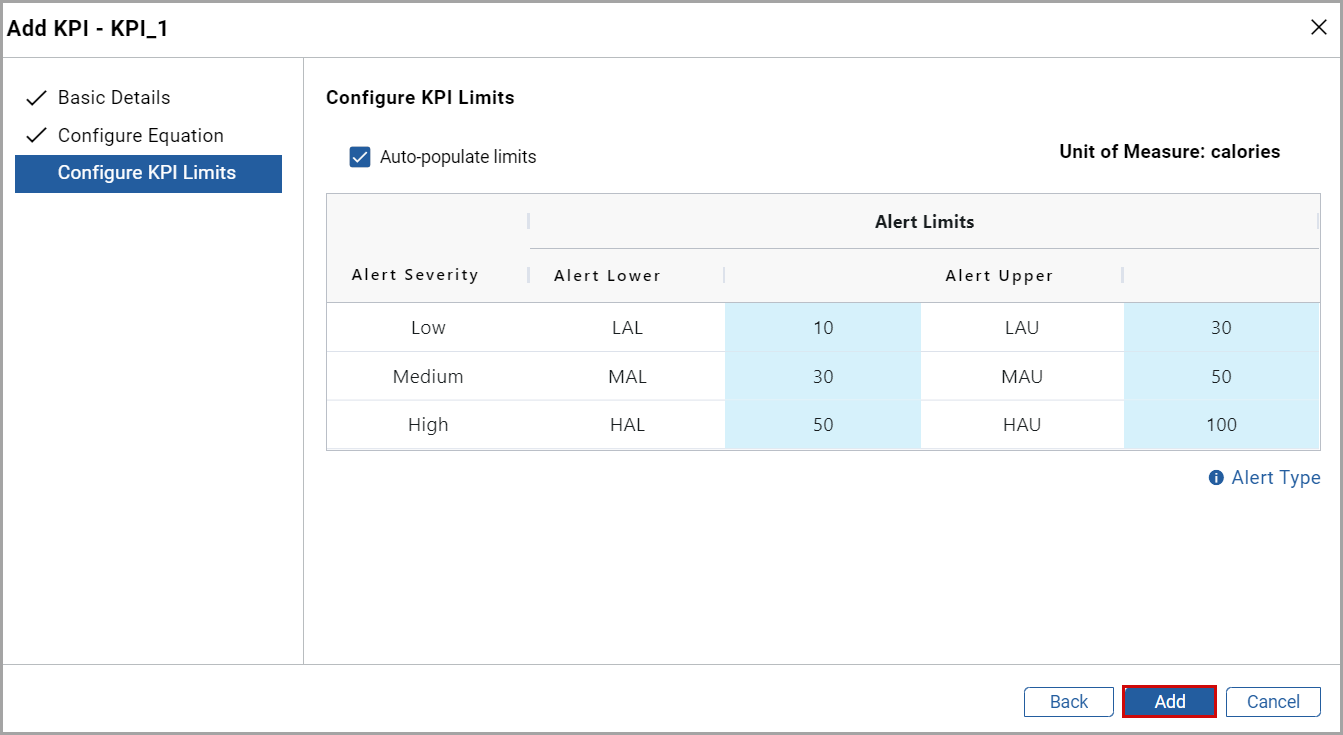Select the Basic Details step

(114, 97)
